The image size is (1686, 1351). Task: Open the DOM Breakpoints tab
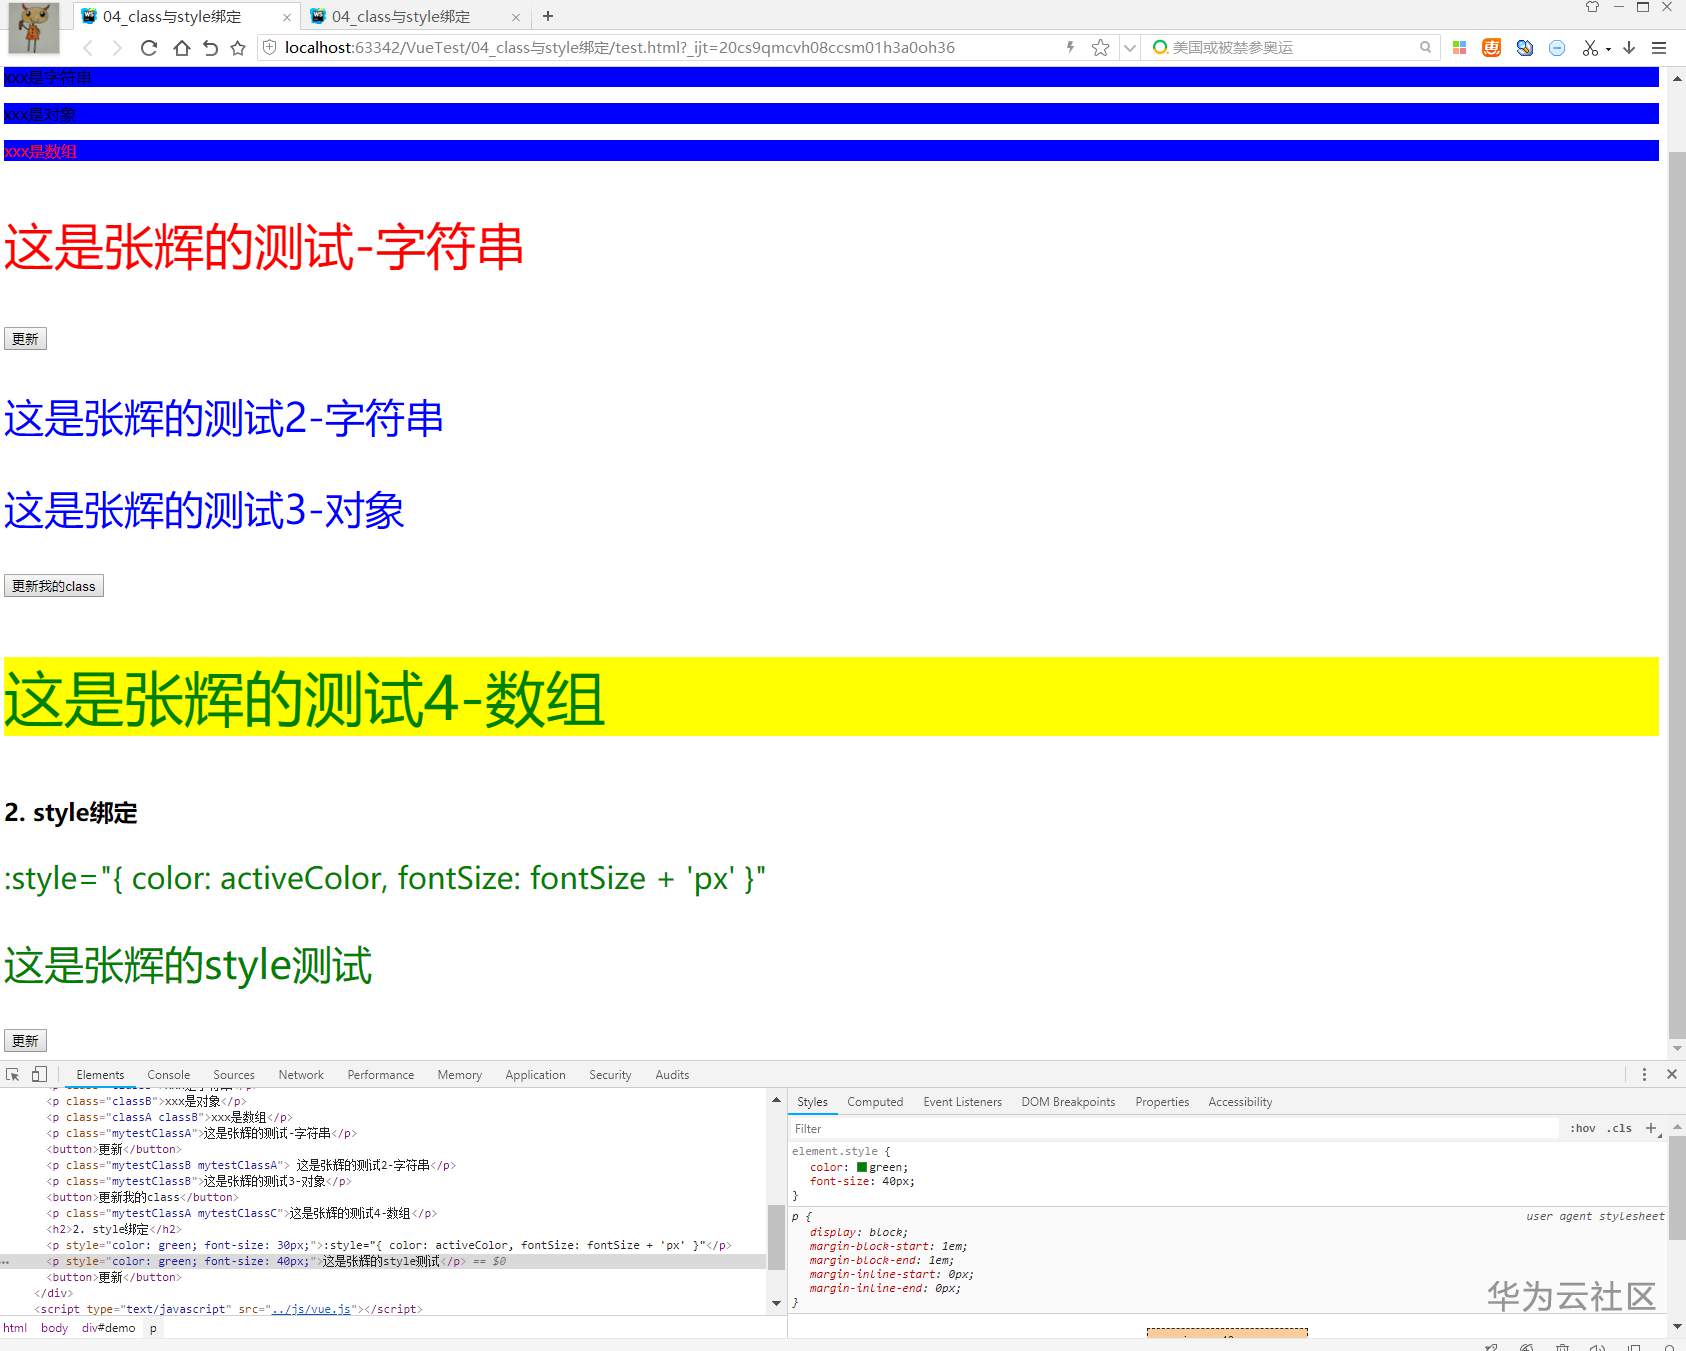(1068, 1102)
